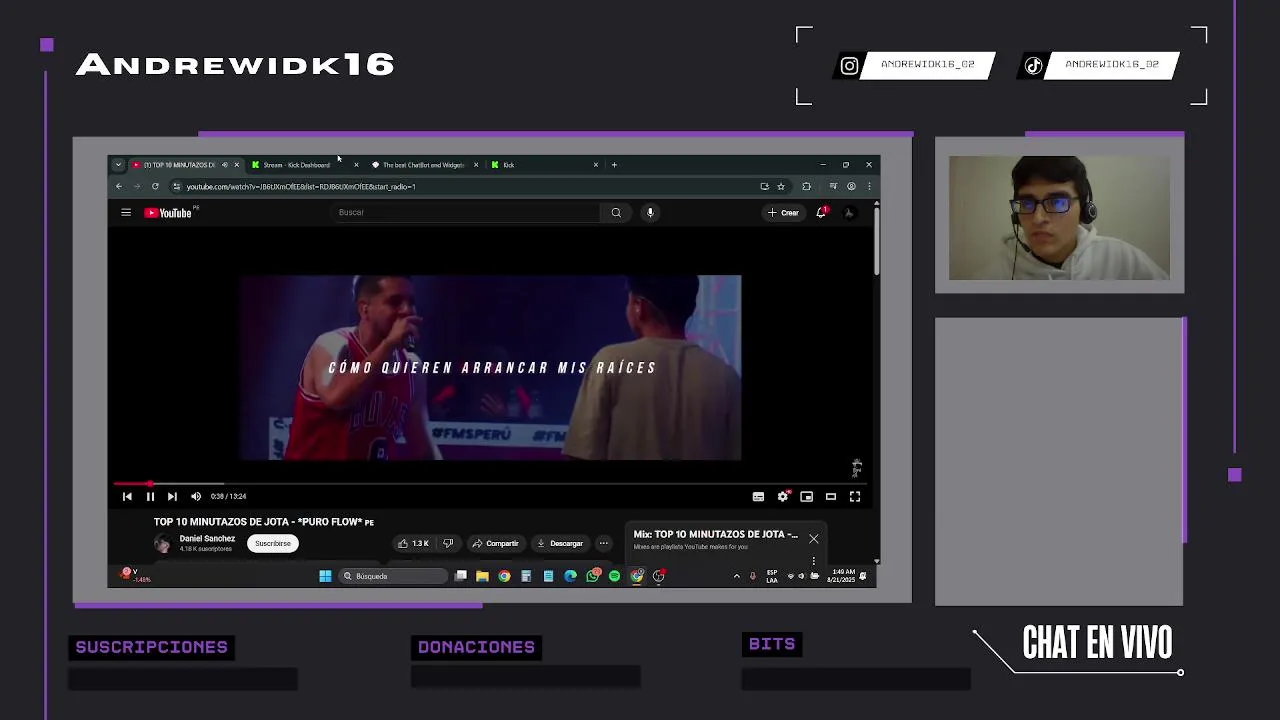This screenshot has height=720, width=1280.
Task: Open Task View on the taskbar
Action: click(461, 576)
